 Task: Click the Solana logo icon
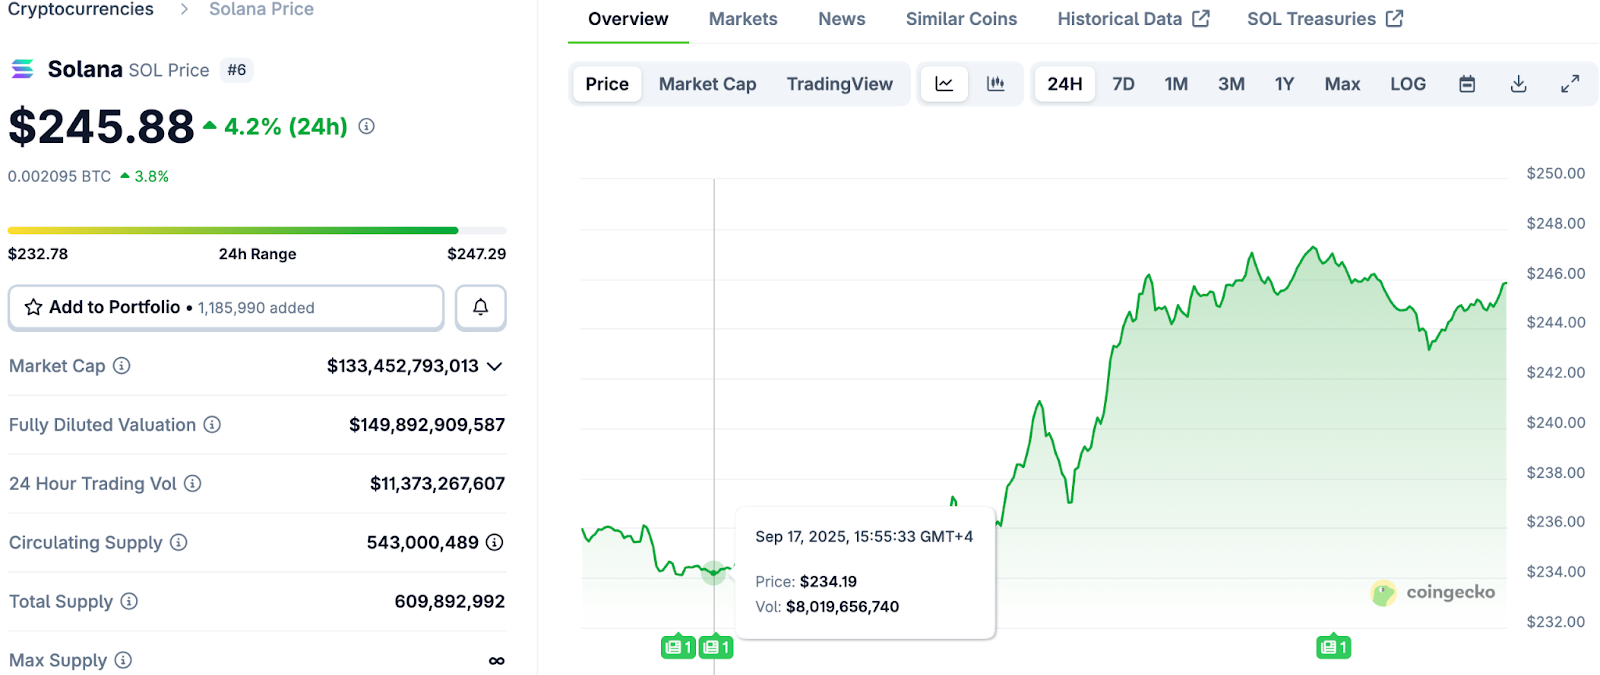coord(22,69)
